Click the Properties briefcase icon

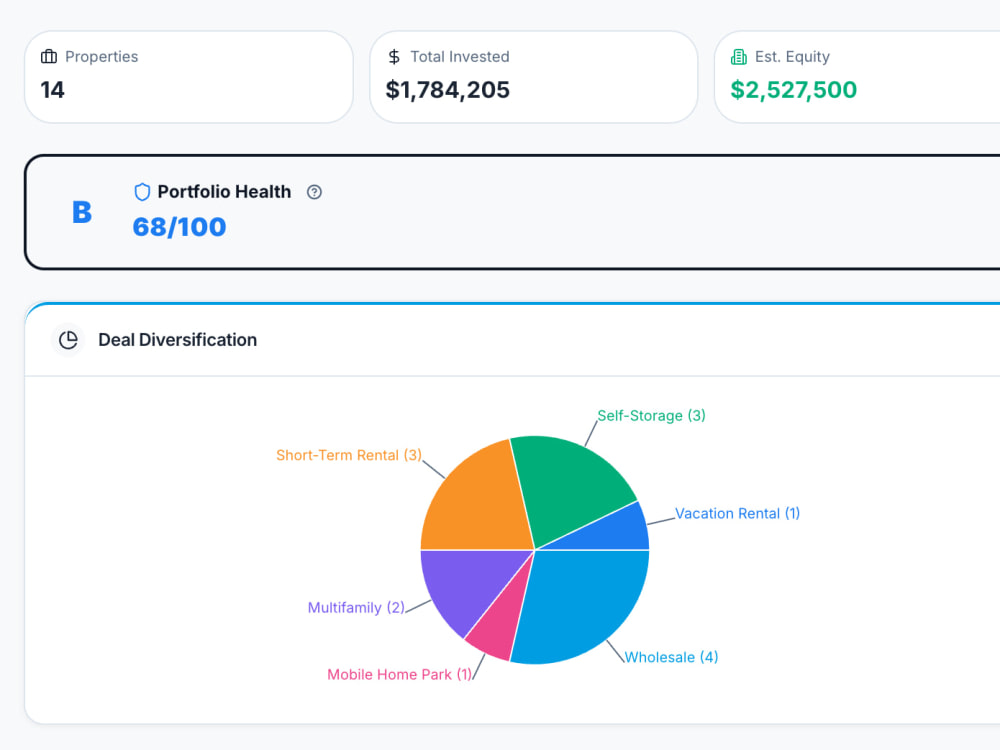tap(49, 57)
